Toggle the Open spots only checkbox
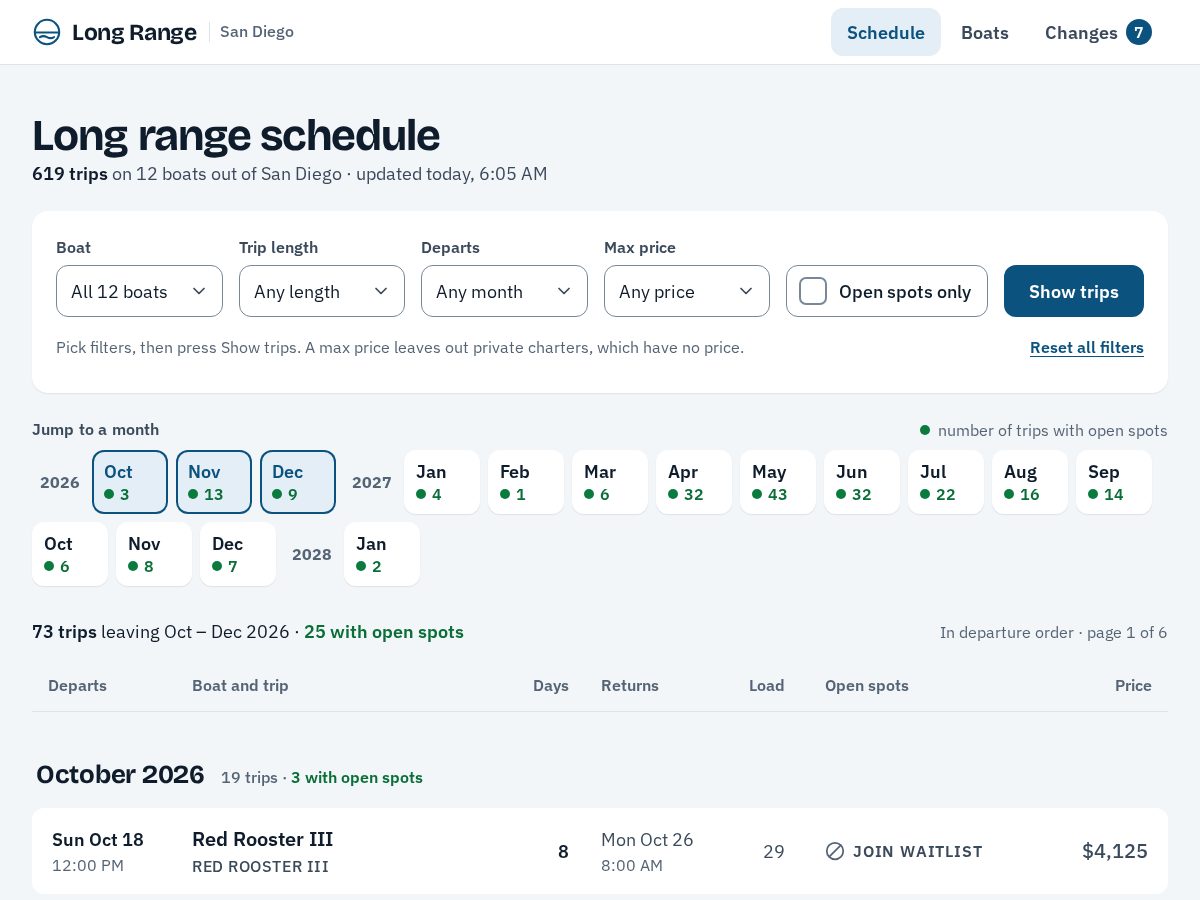This screenshot has height=900, width=1200. pos(813,291)
